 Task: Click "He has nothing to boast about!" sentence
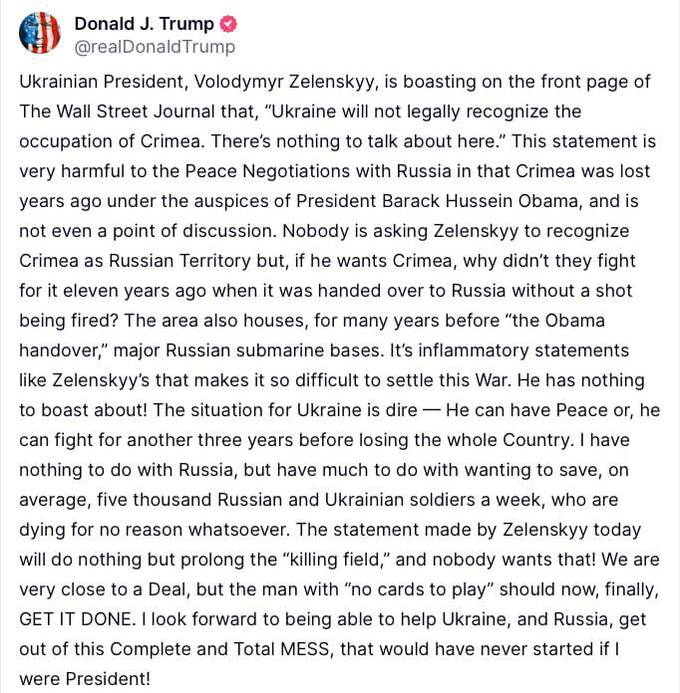[332, 395]
